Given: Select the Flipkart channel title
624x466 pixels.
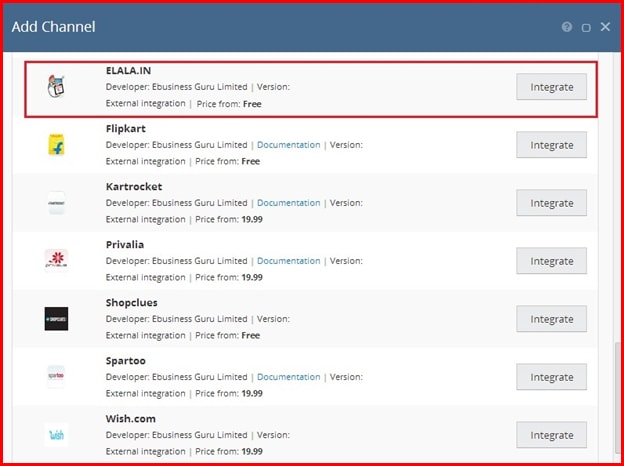Looking at the screenshot, I should pyautogui.click(x=126, y=129).
